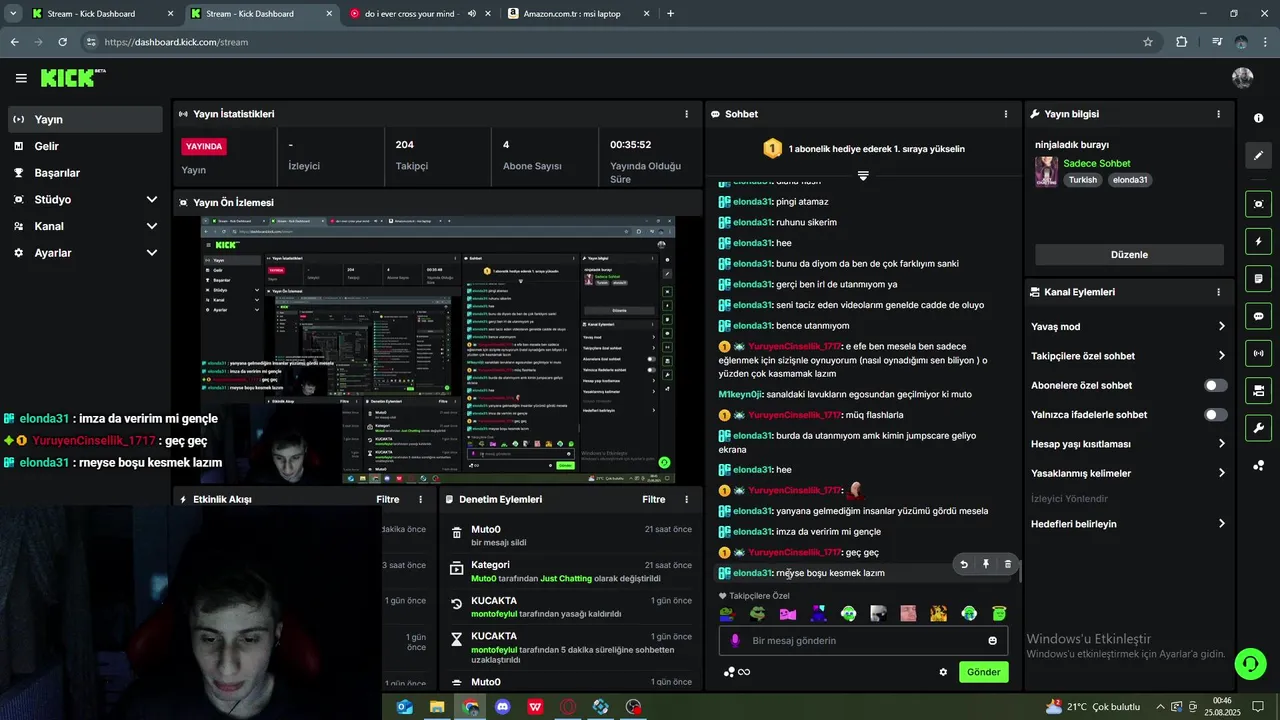
Task: Toggle the broadcast signal icon in the right sidebar
Action: [1258, 353]
